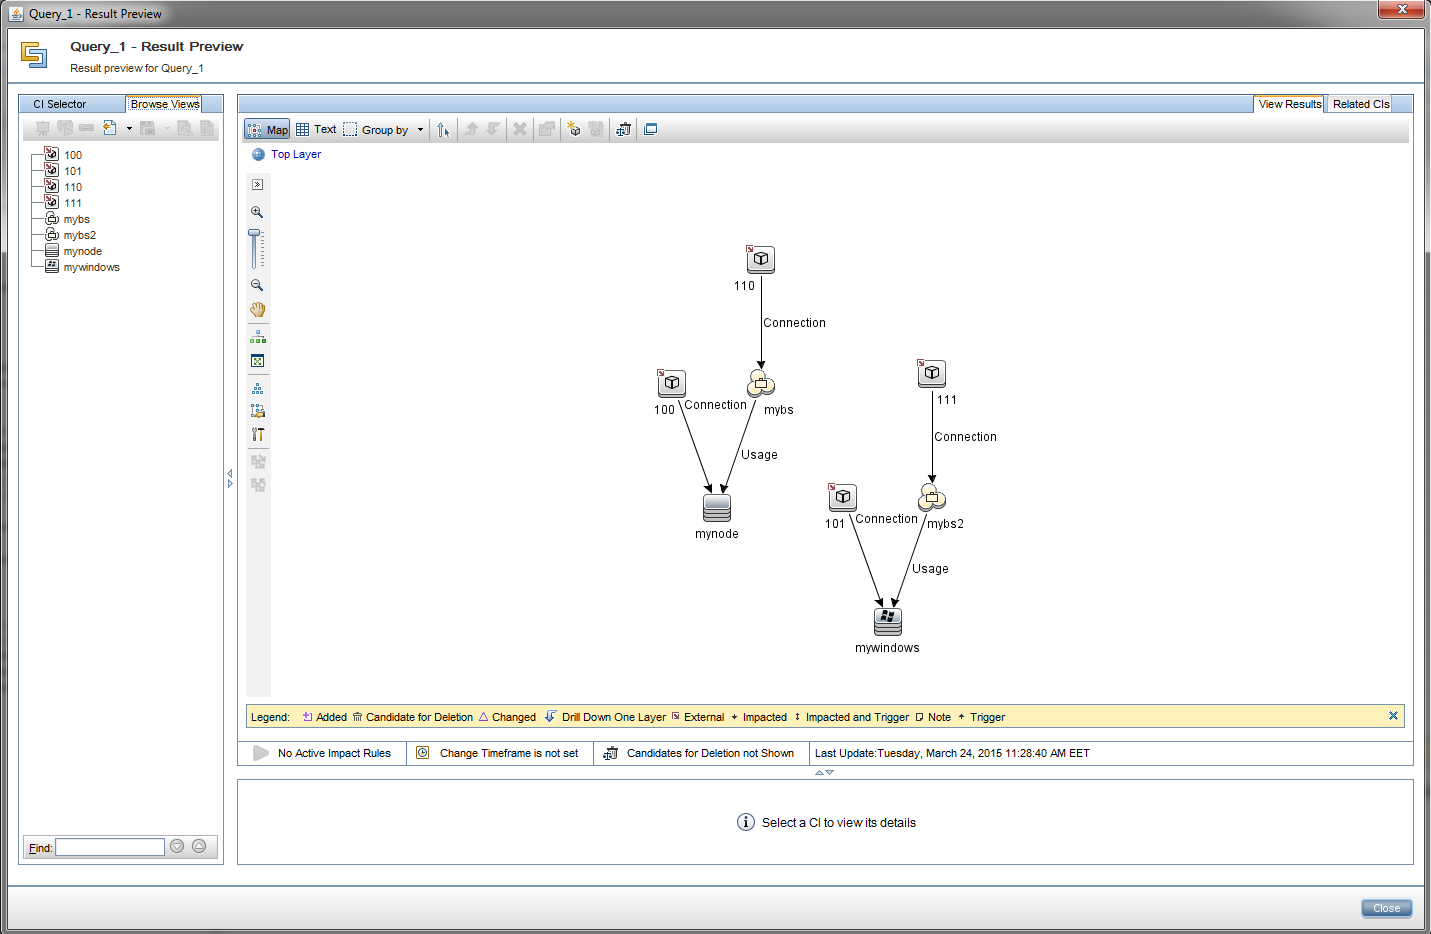This screenshot has width=1431, height=934.
Task: Click No Active Impact Rules status
Action: pyautogui.click(x=334, y=753)
